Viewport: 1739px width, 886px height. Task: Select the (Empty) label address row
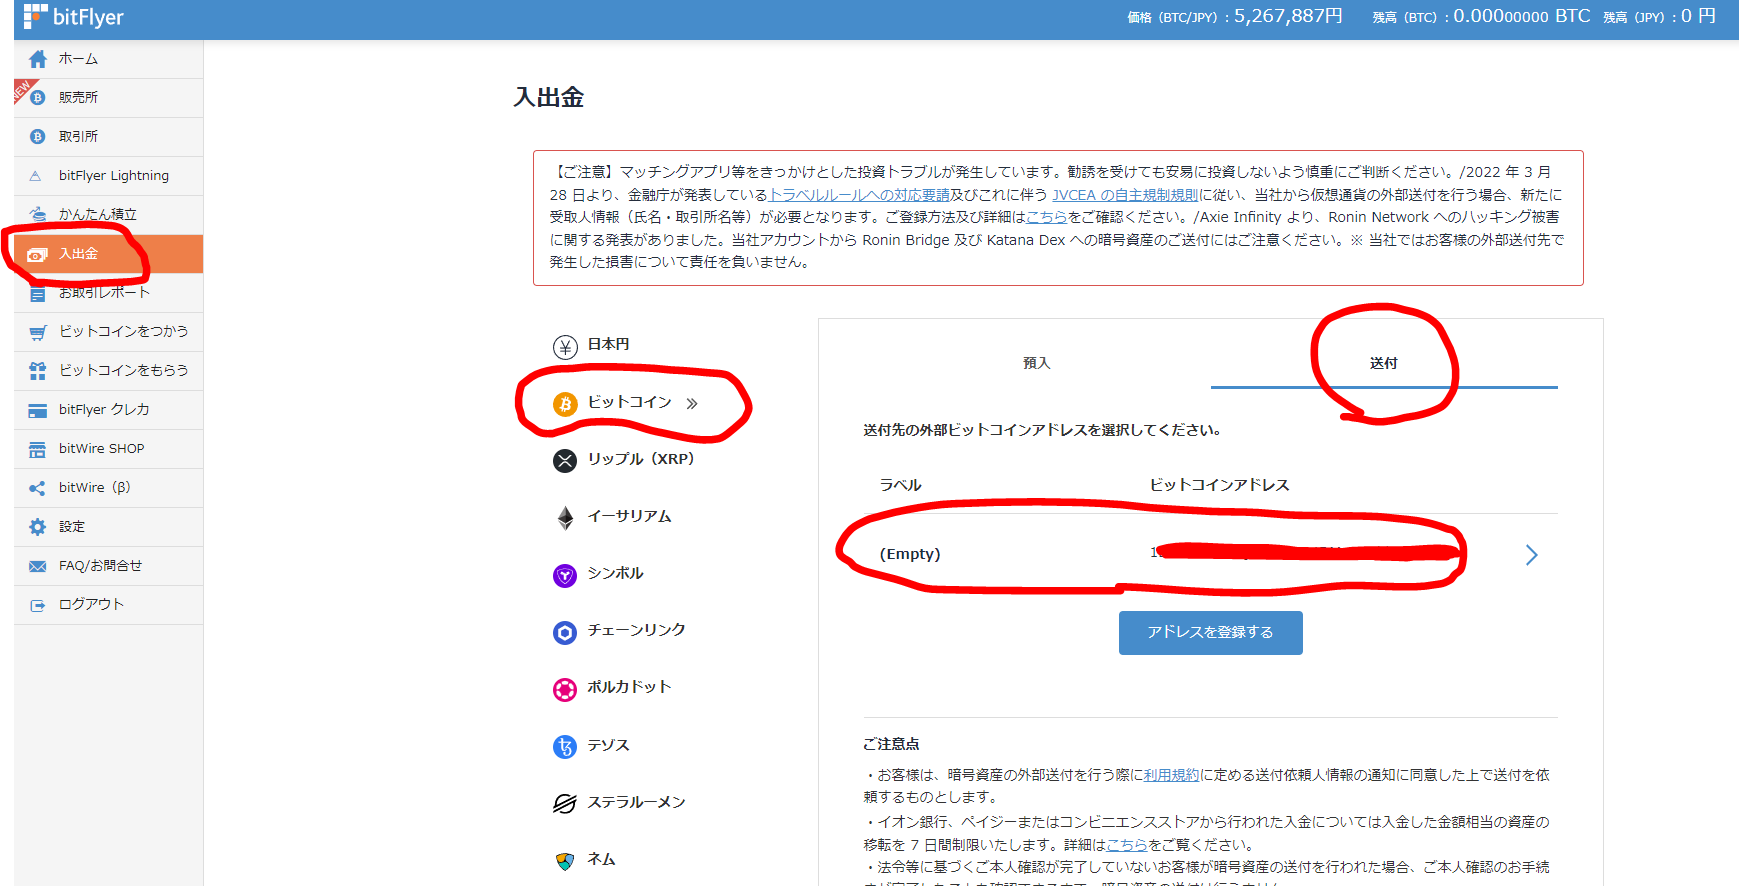pos(1210,554)
